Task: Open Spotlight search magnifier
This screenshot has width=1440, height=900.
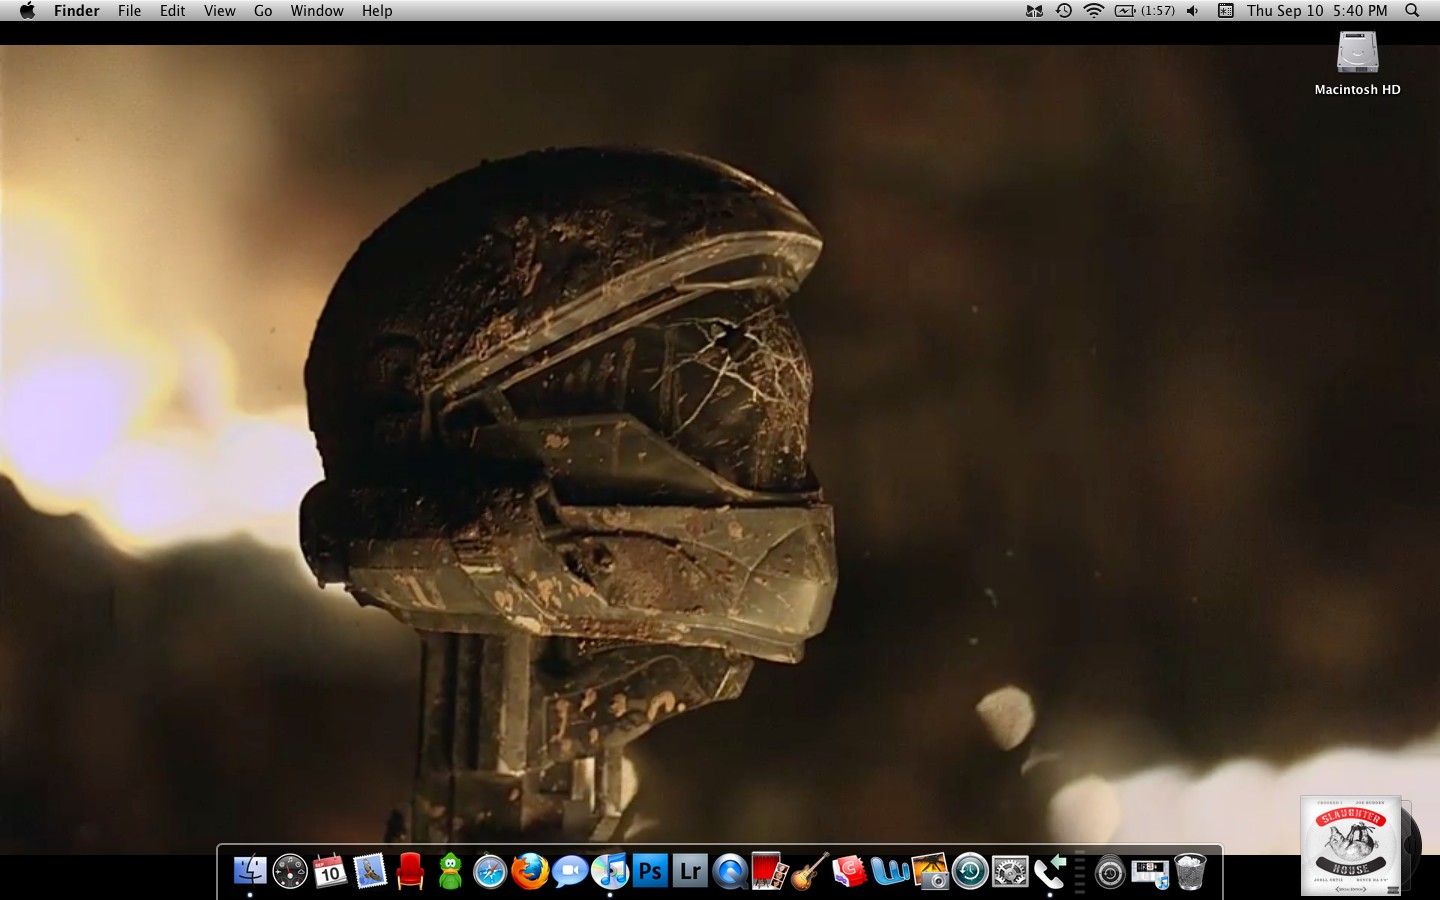Action: pos(1412,10)
